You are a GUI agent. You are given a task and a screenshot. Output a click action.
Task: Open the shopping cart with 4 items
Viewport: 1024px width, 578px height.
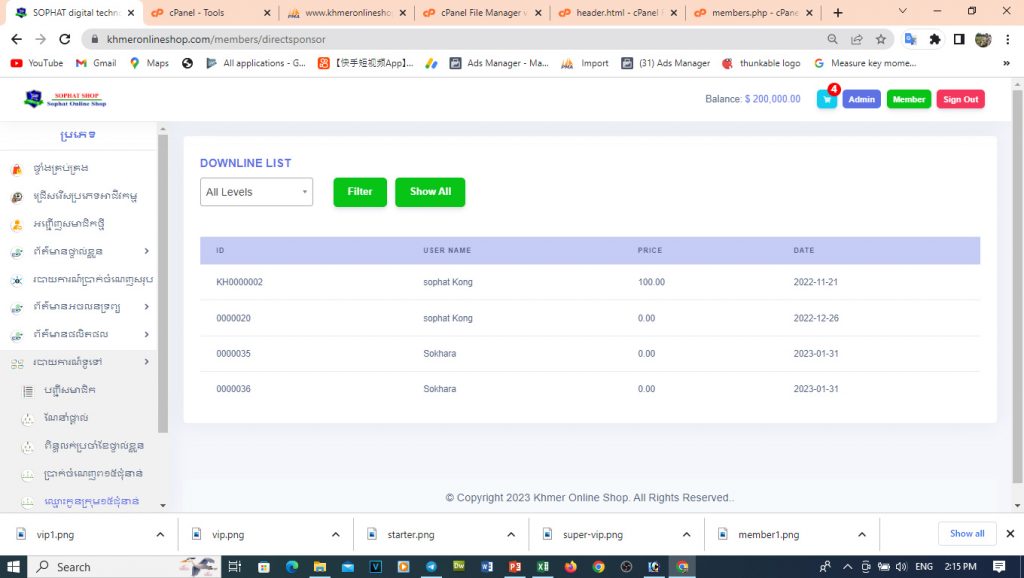[x=827, y=99]
